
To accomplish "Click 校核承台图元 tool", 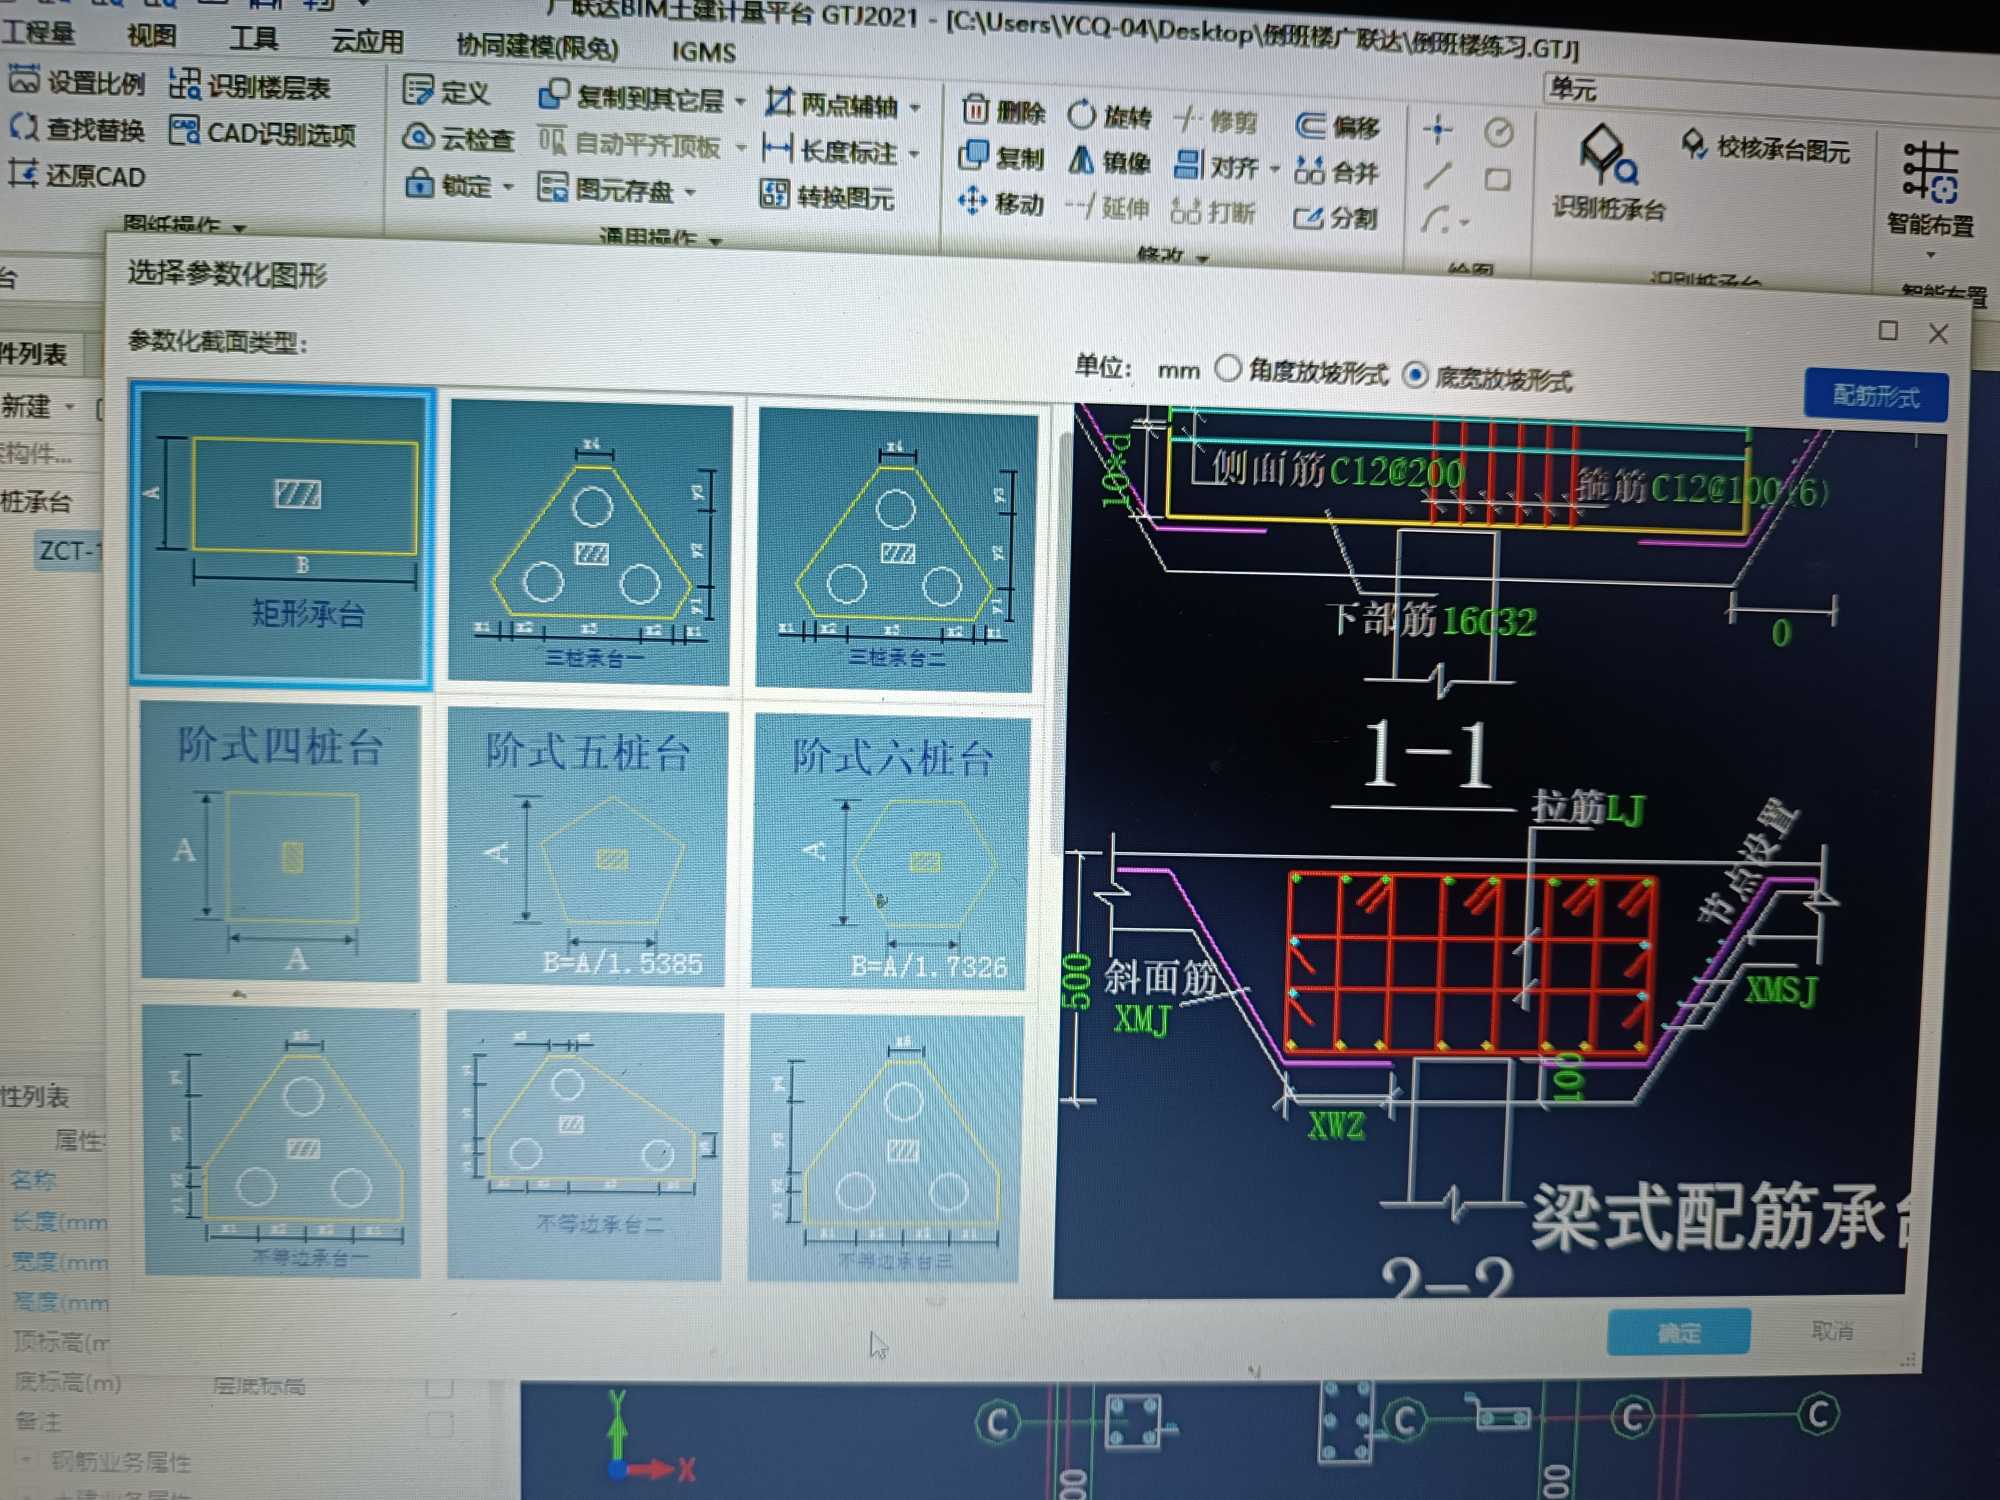I will coord(1766,148).
